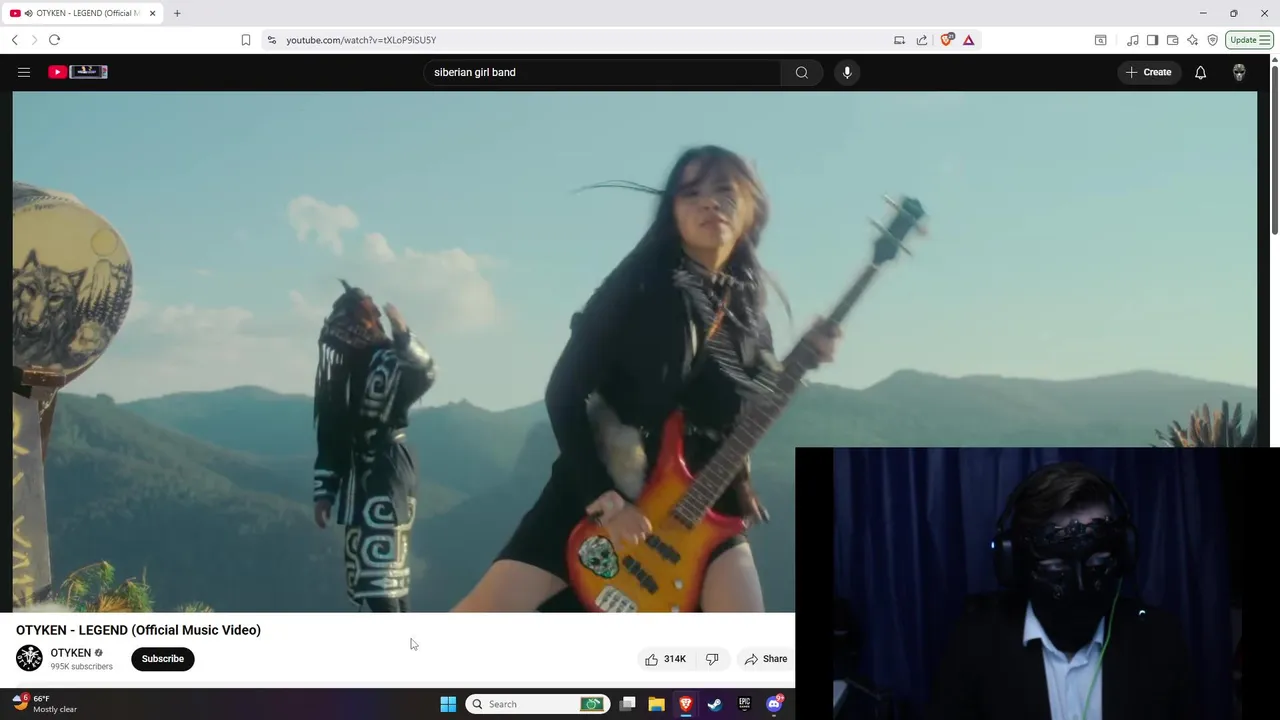
Task: Click the video title OTYKEN - LEGEND
Action: 138,630
